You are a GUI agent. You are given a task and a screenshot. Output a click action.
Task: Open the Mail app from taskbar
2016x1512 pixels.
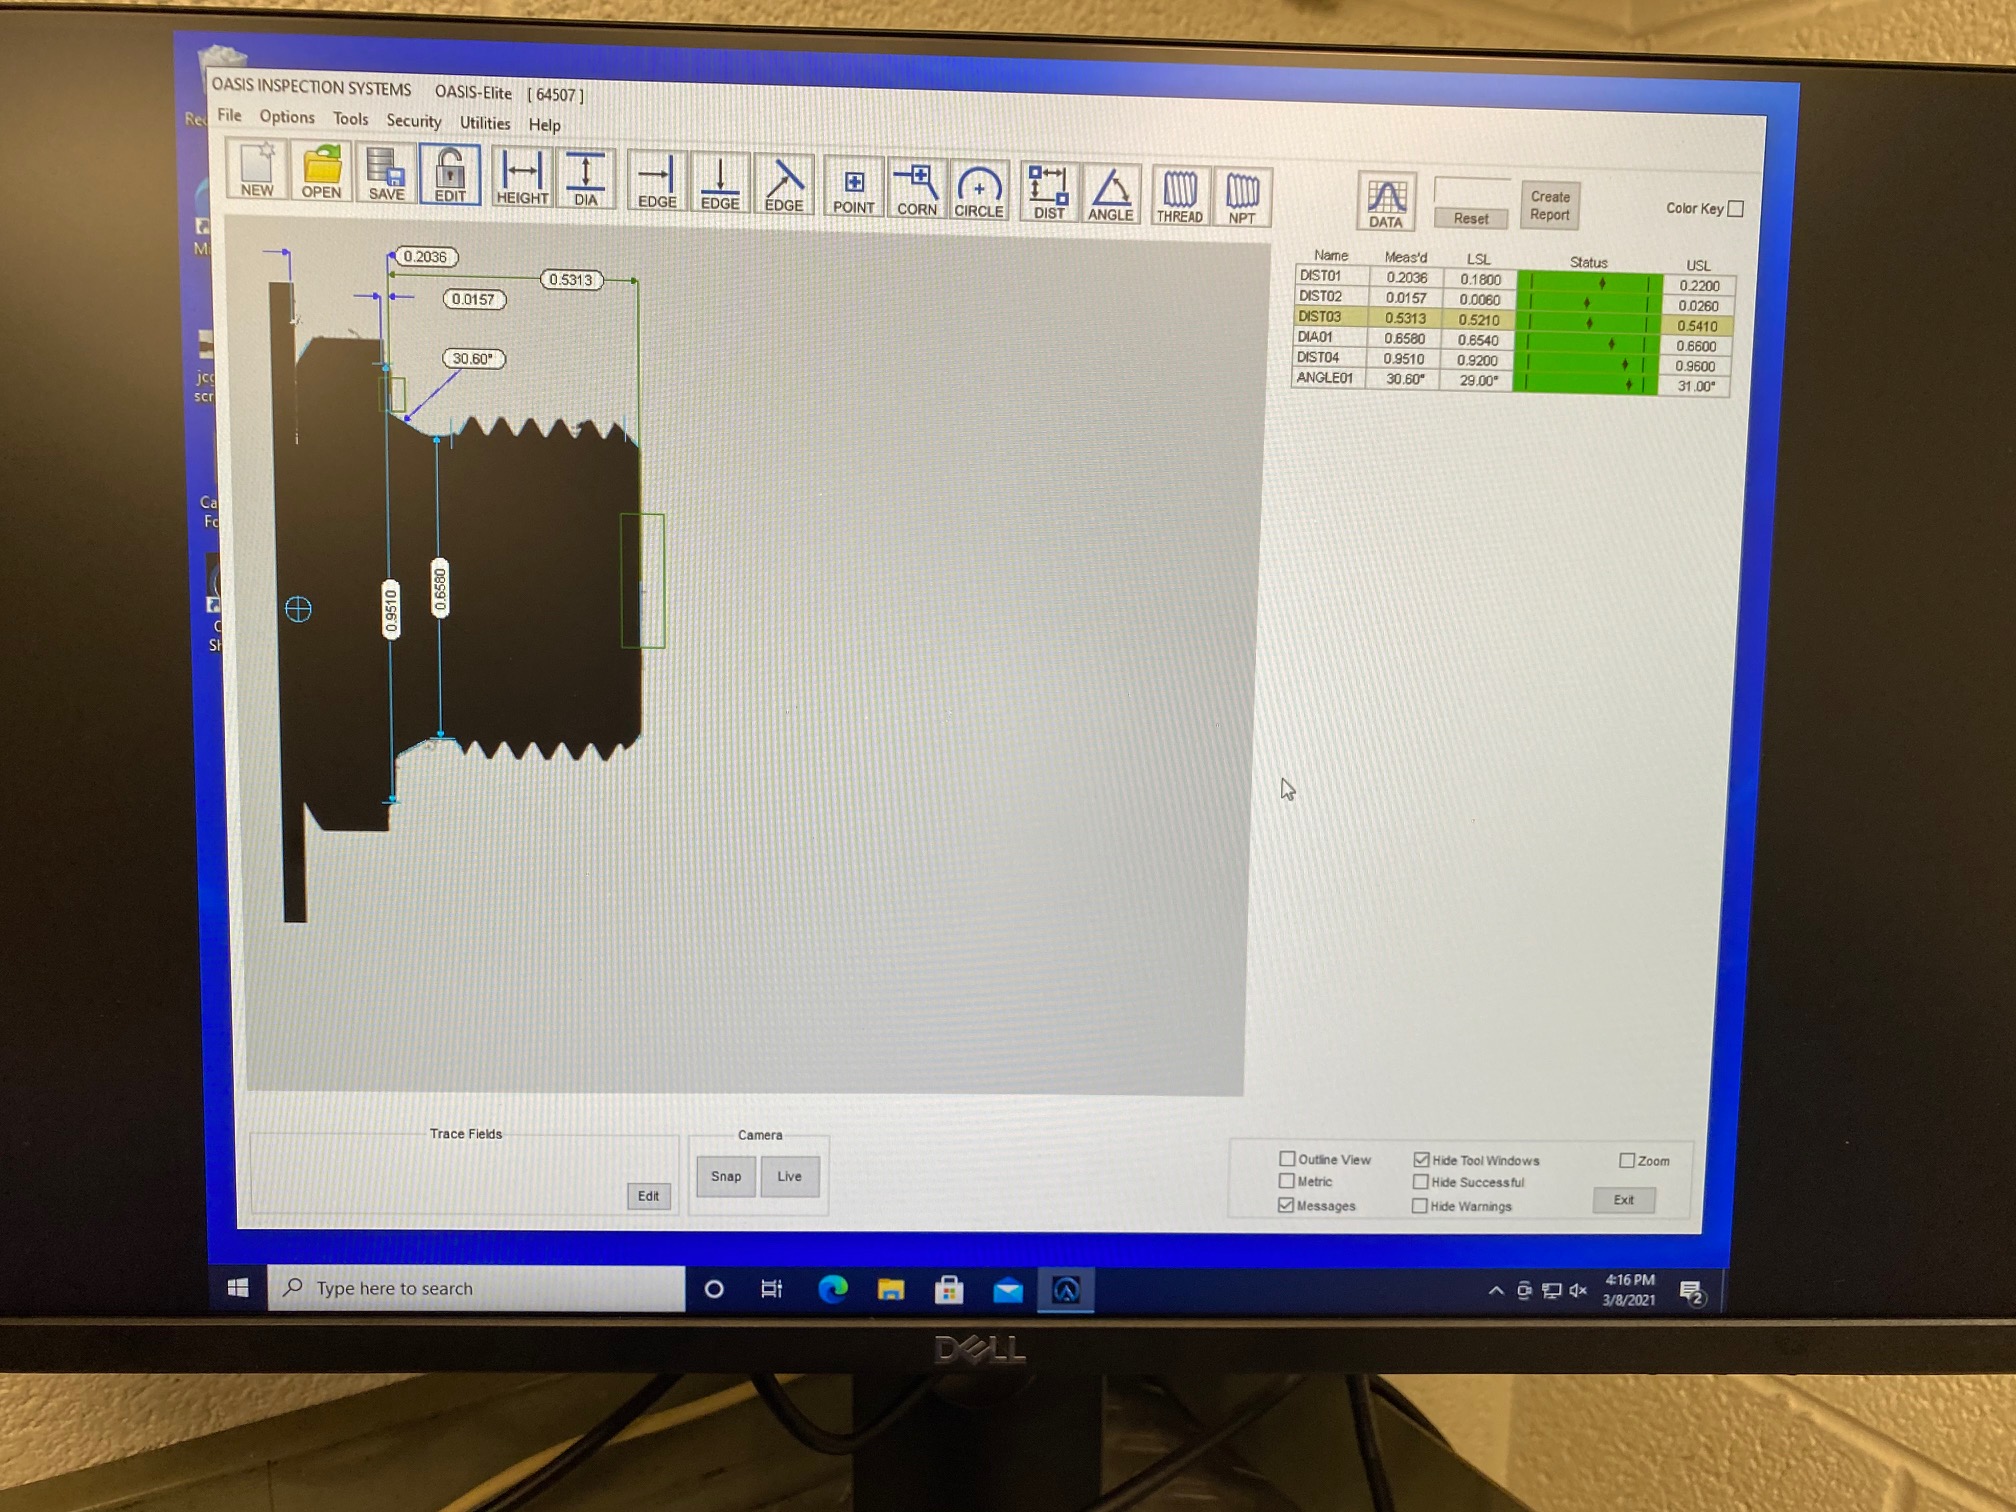tap(1008, 1290)
